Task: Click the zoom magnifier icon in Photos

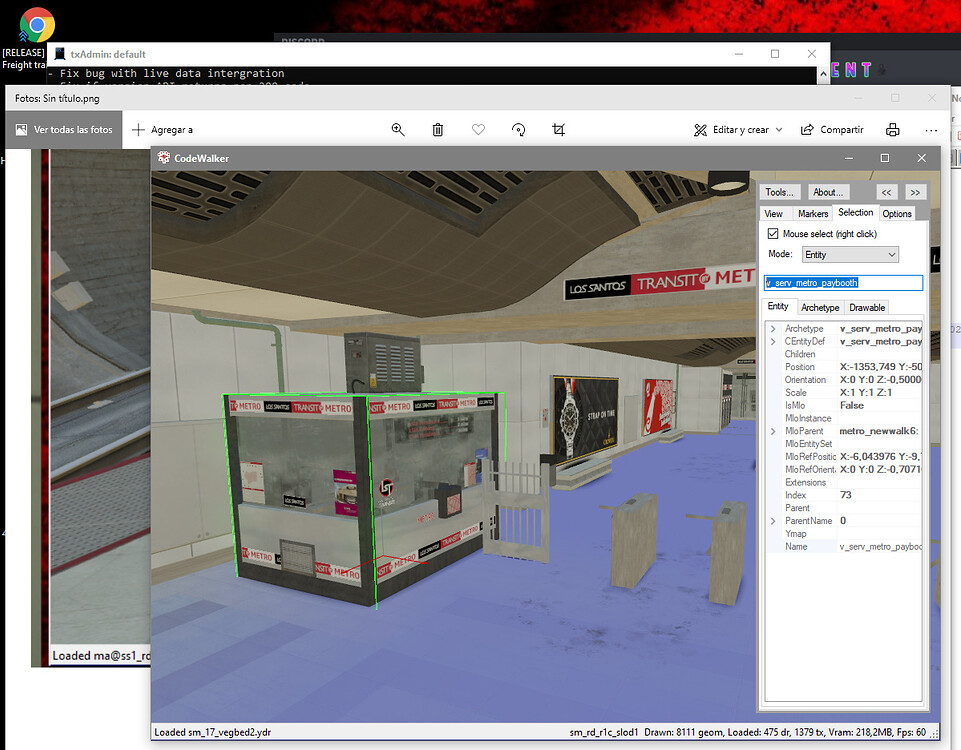Action: tap(398, 130)
